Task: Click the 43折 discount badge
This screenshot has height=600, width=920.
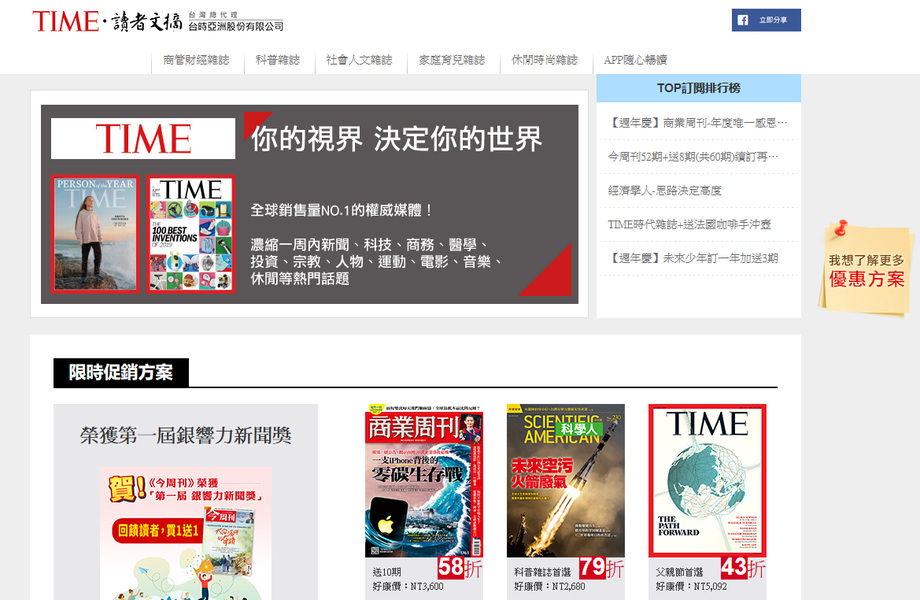Action: click(x=743, y=568)
